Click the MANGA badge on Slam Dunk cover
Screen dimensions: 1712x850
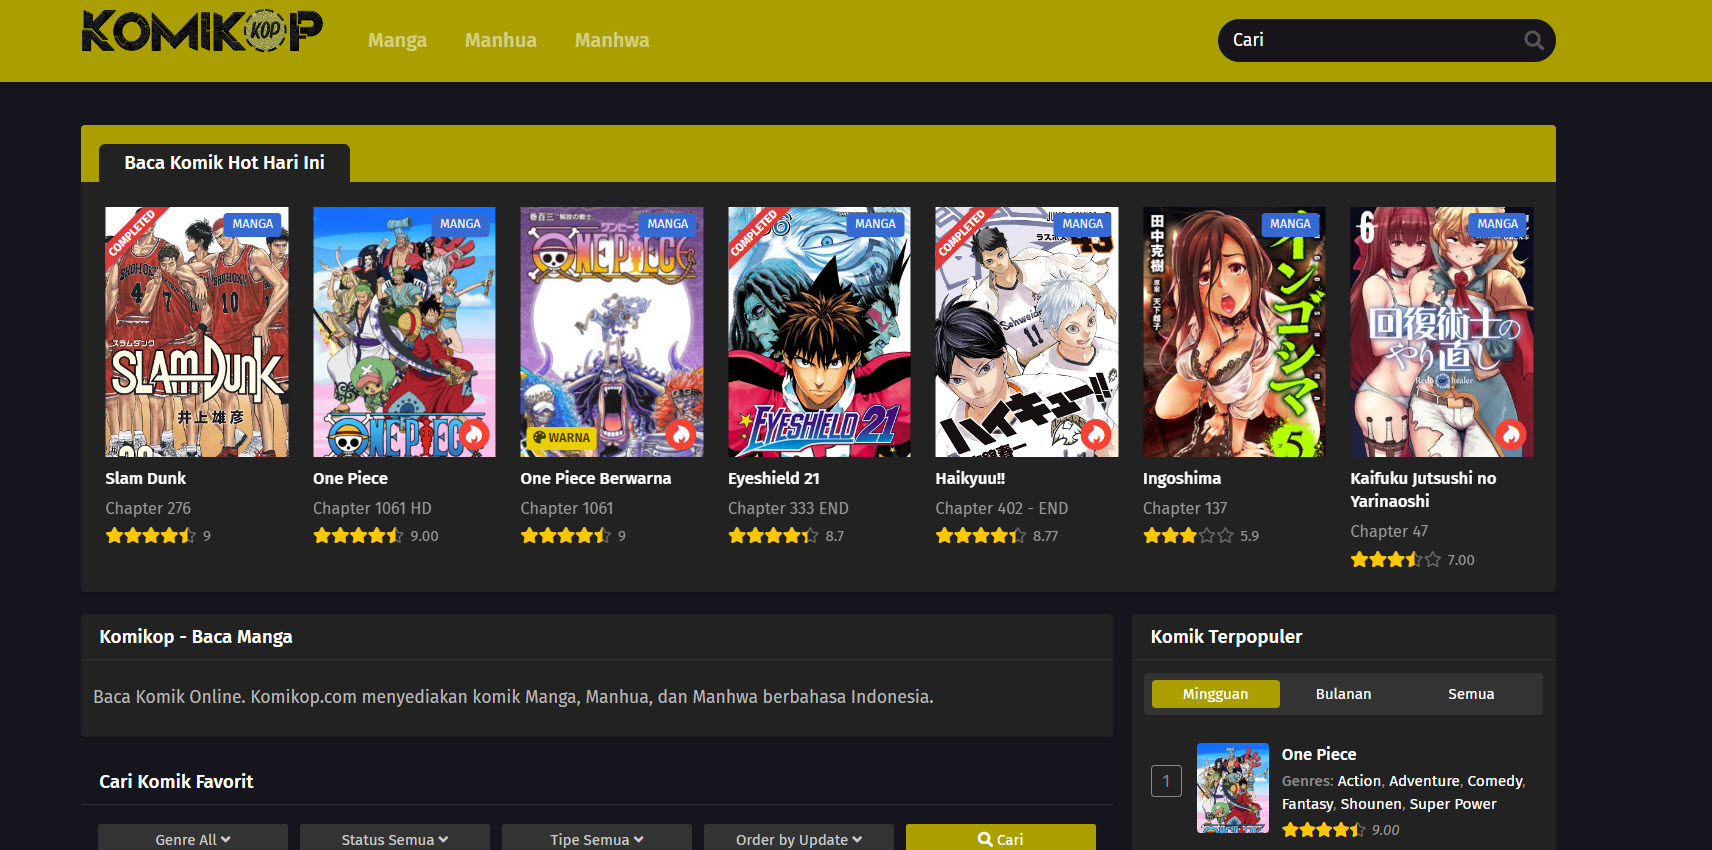pyautogui.click(x=253, y=224)
